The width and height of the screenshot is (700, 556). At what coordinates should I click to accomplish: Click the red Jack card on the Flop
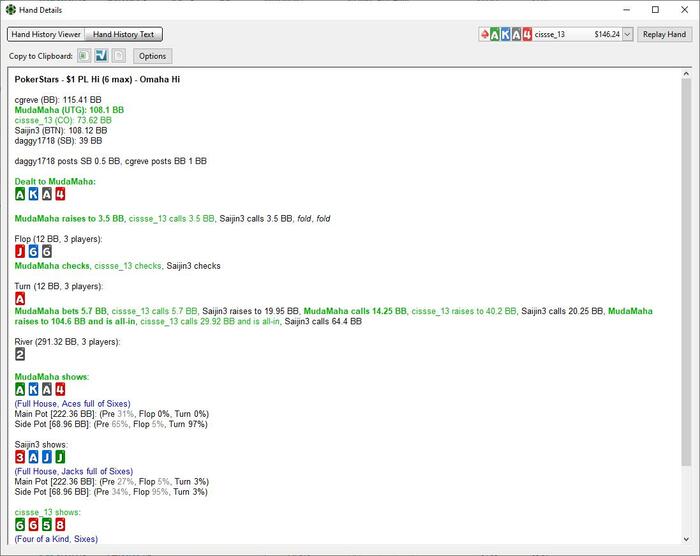click(x=20, y=251)
